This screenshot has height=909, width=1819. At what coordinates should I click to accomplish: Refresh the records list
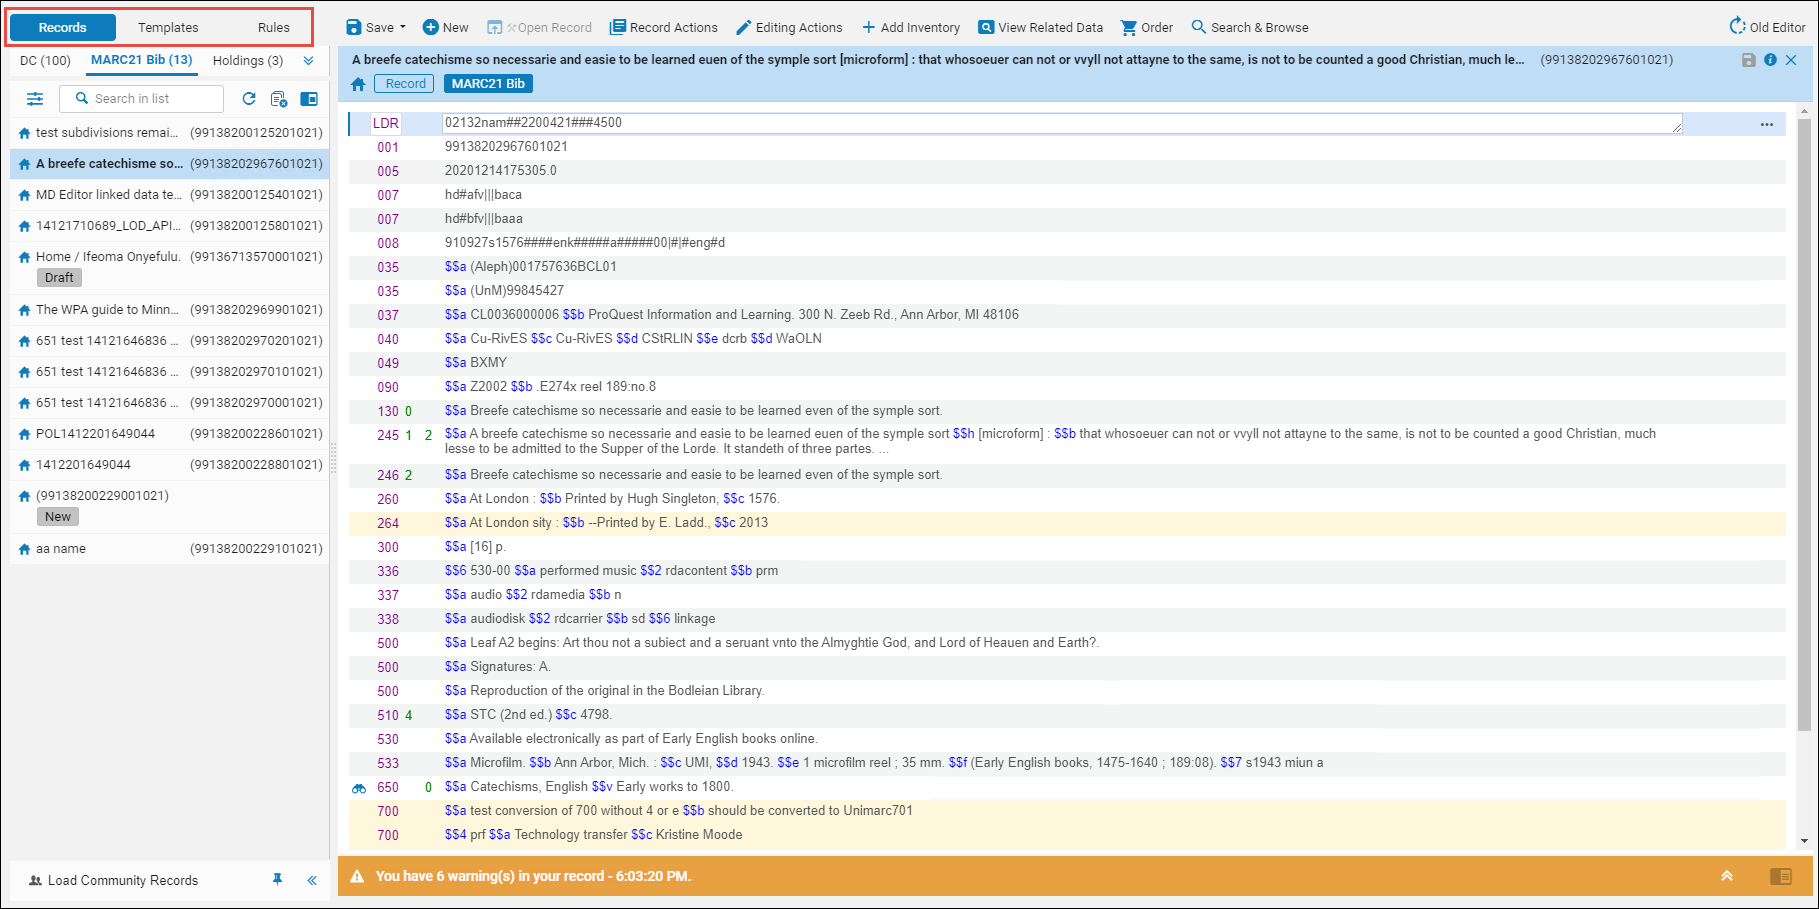point(249,99)
